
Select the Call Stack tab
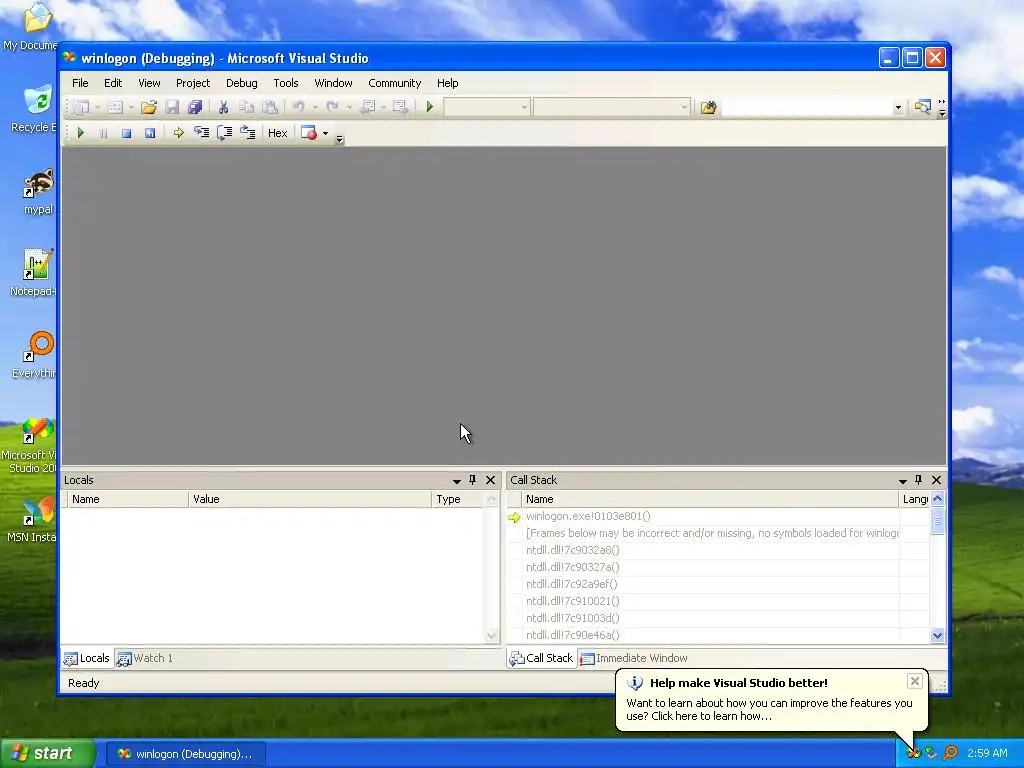click(x=541, y=658)
